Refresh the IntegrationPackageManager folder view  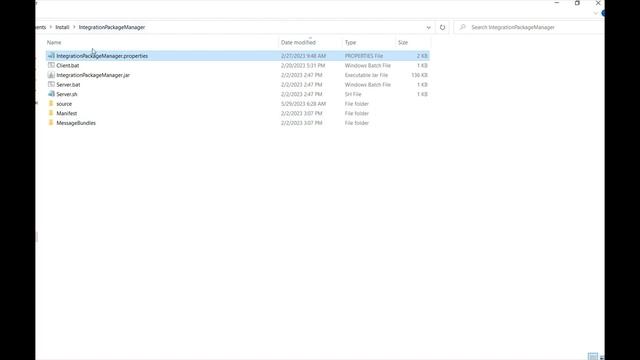tap(442, 27)
